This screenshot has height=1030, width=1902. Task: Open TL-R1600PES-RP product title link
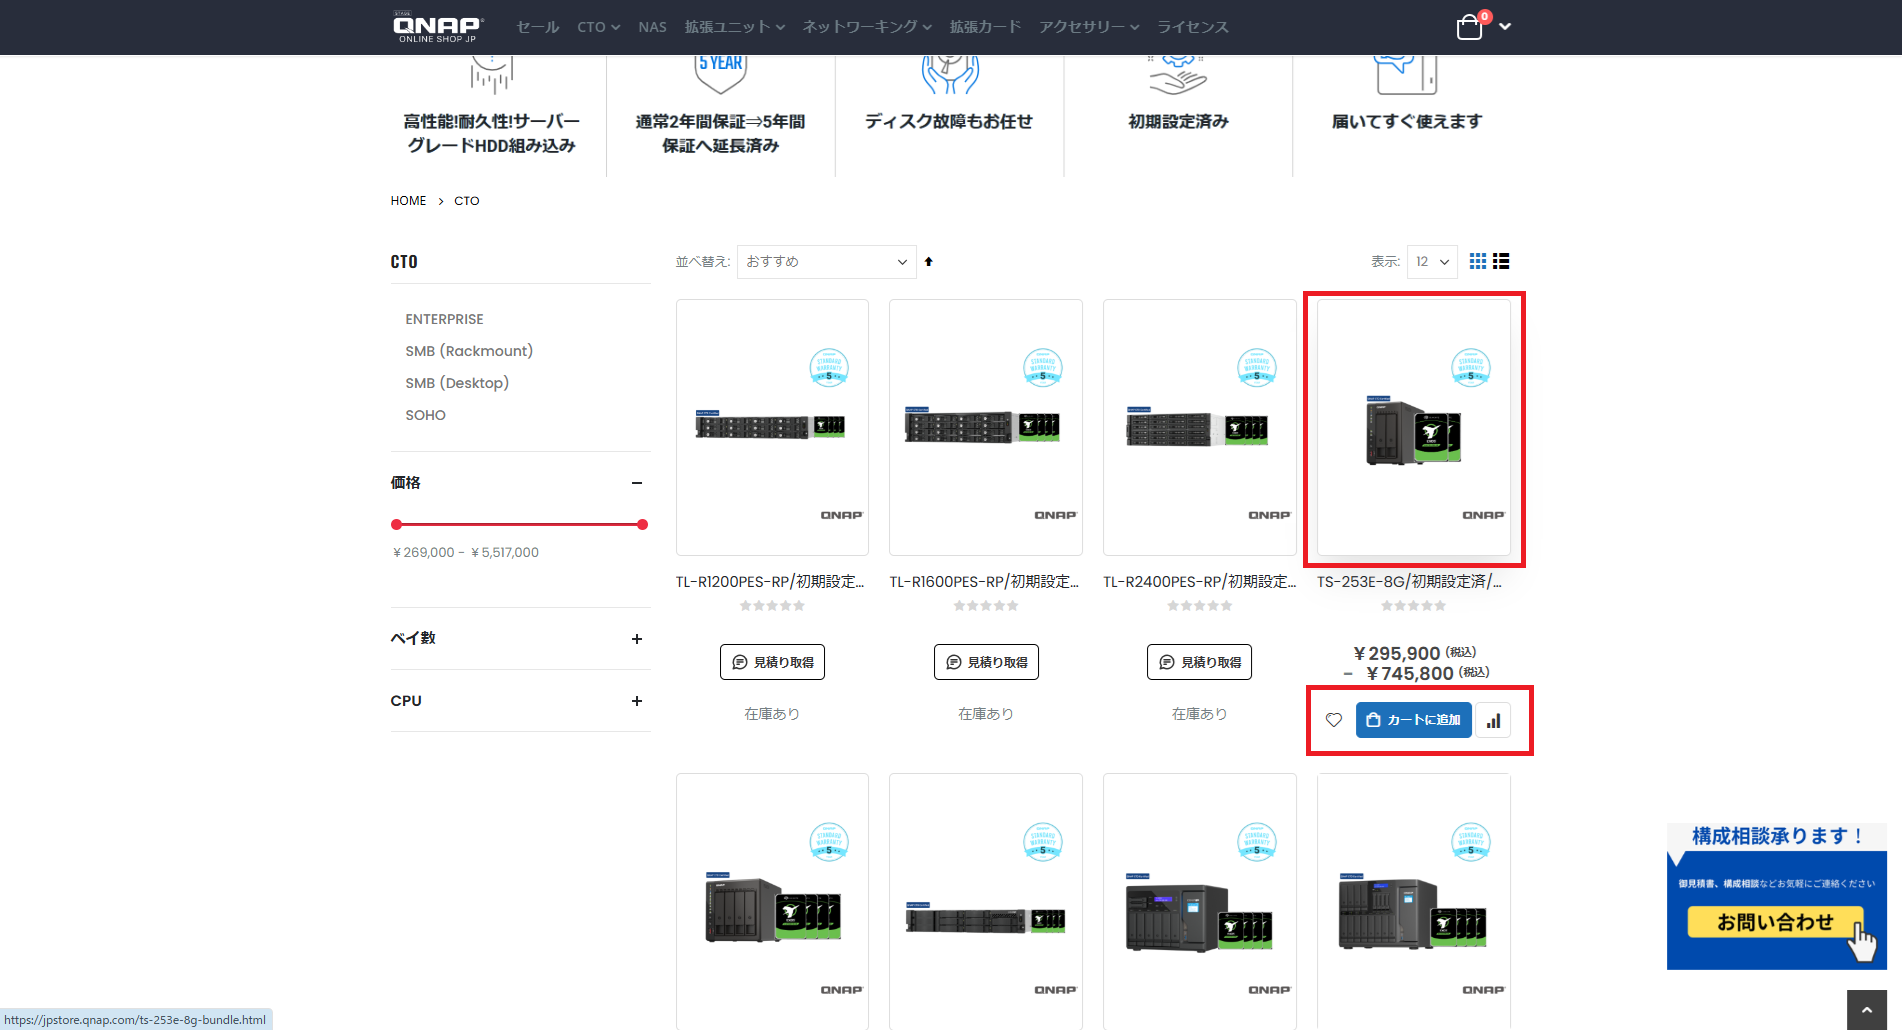[984, 582]
